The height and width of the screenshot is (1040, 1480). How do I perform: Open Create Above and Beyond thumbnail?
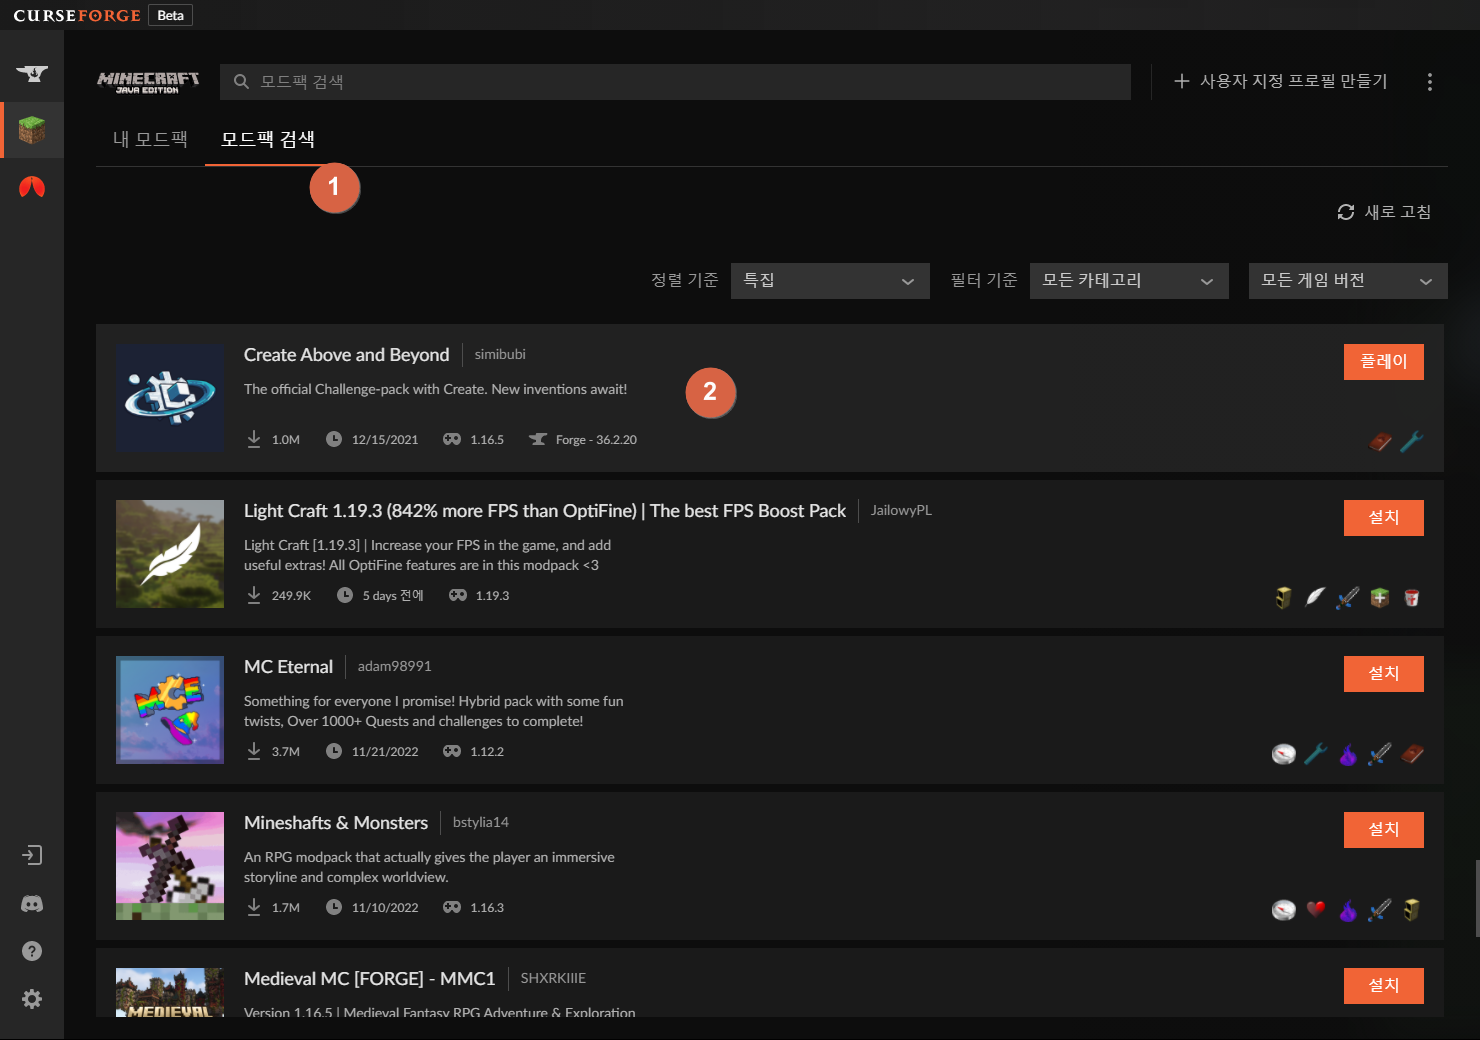click(170, 398)
